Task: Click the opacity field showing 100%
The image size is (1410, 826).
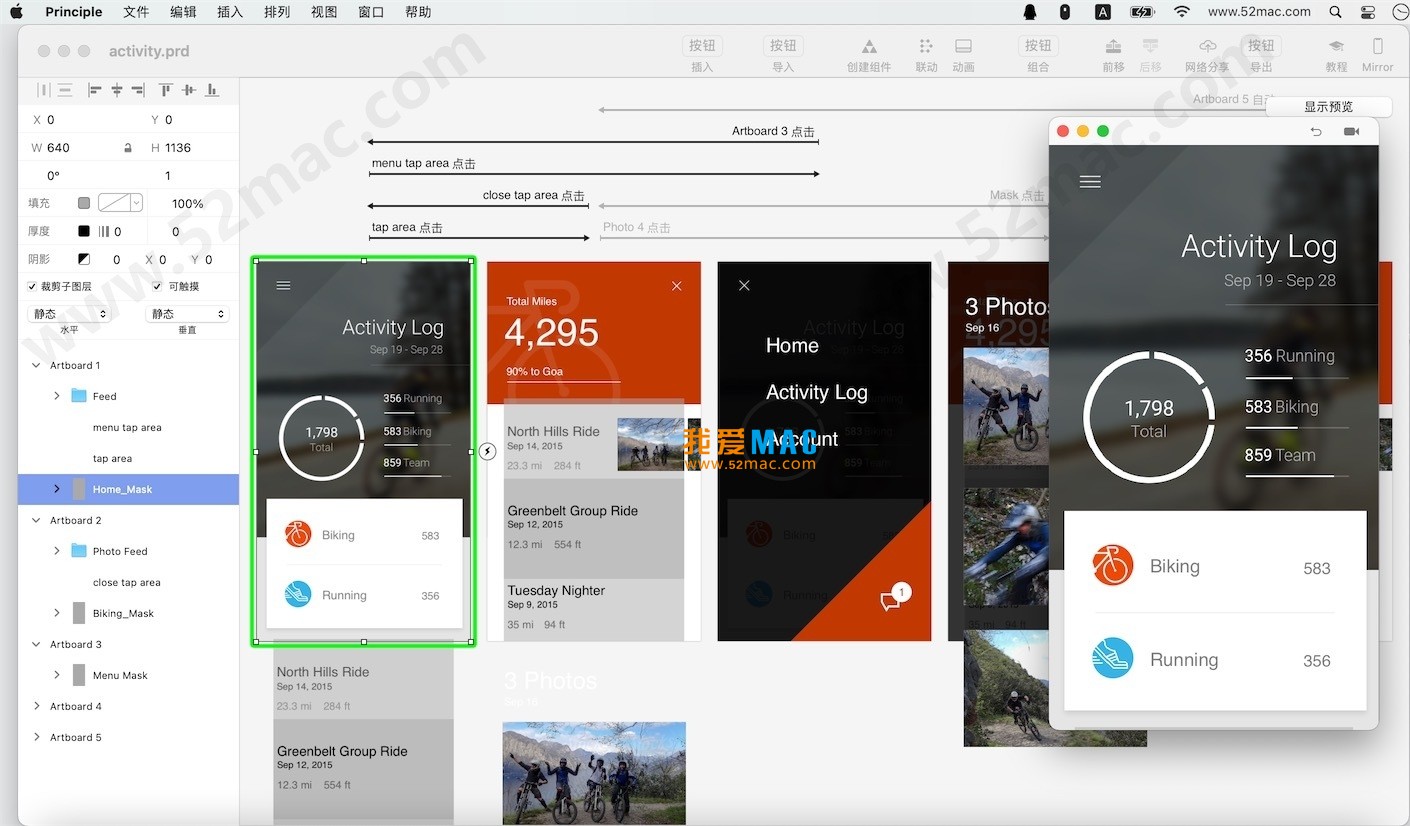Action: tap(188, 203)
